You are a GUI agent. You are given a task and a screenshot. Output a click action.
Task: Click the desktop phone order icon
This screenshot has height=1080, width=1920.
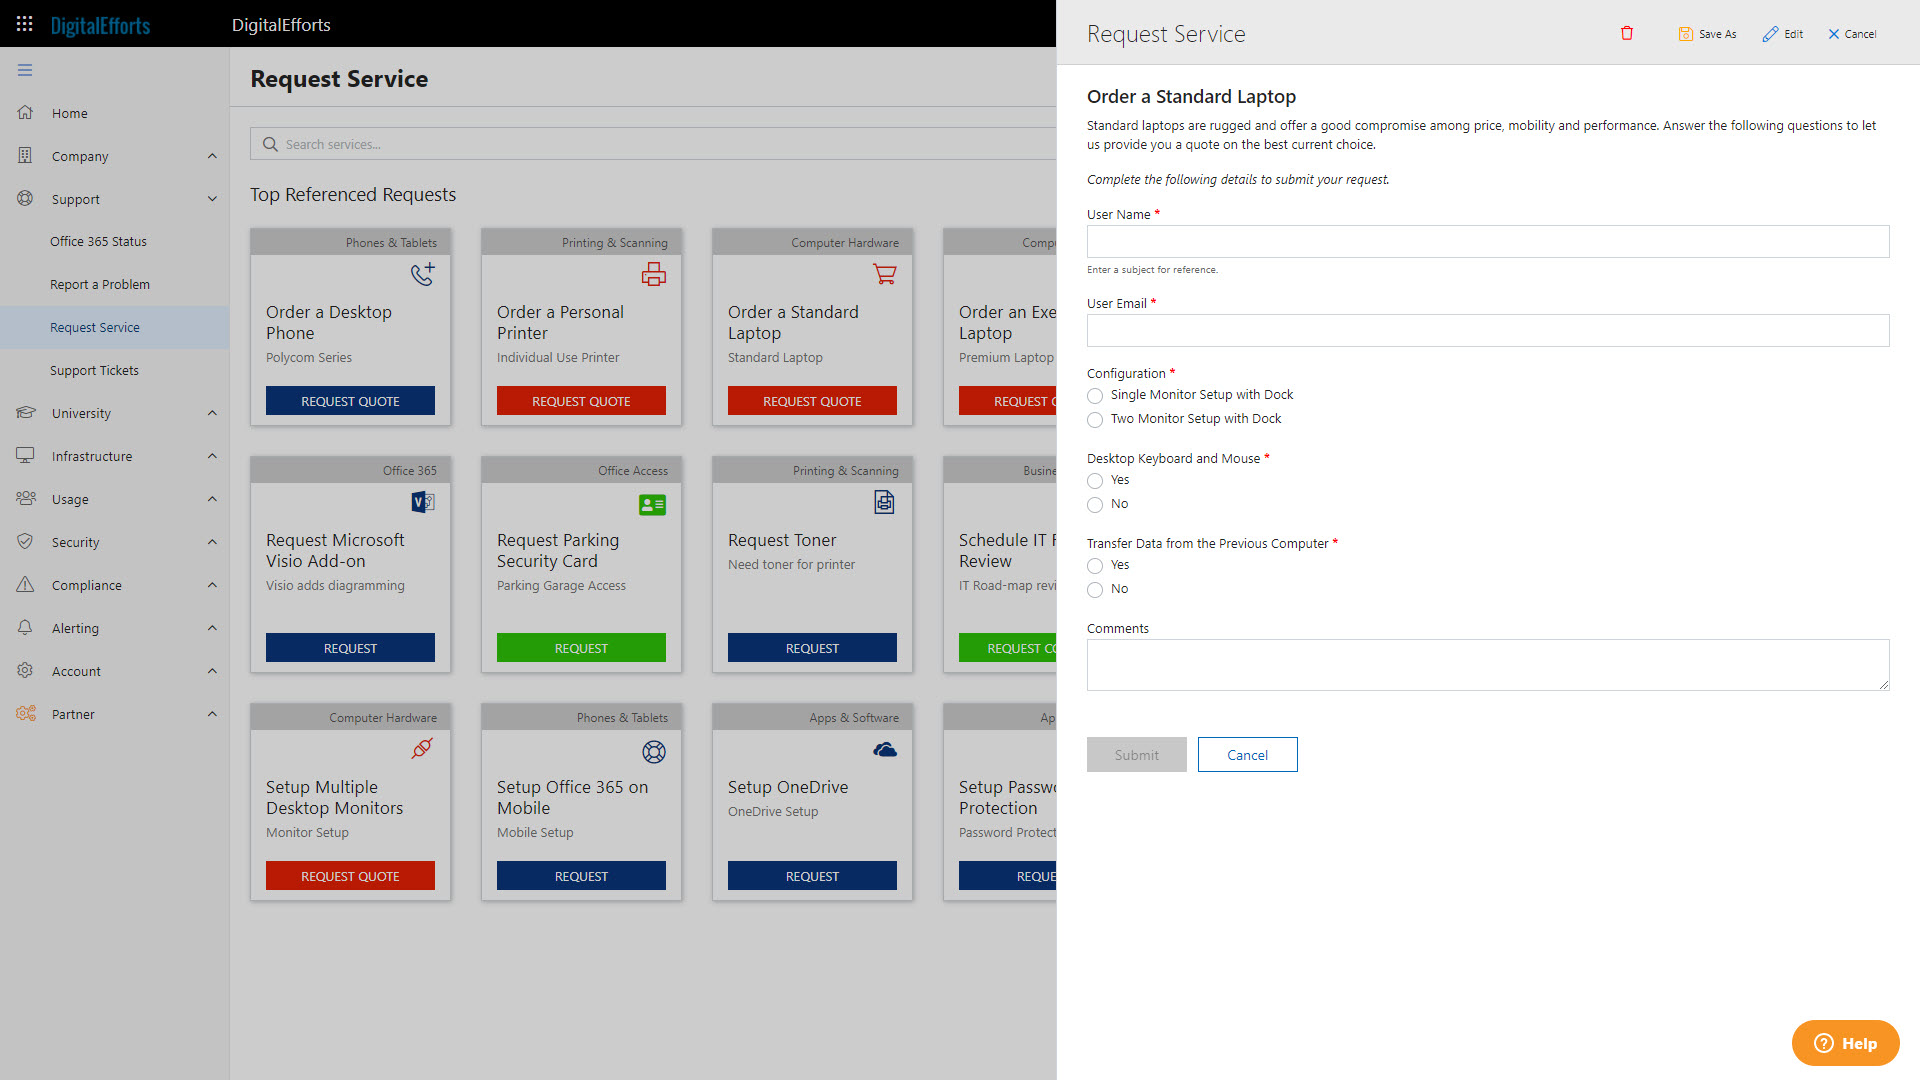click(x=422, y=274)
